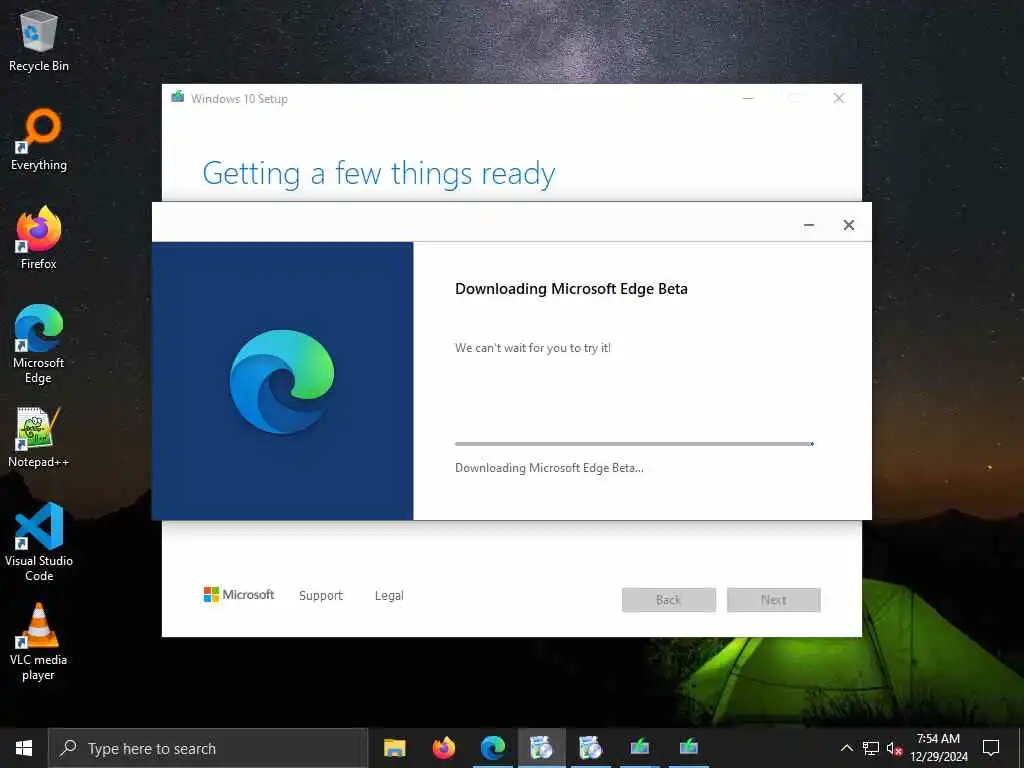Switch to second Windows 10 Setup taskbar icon

[x=688, y=748]
